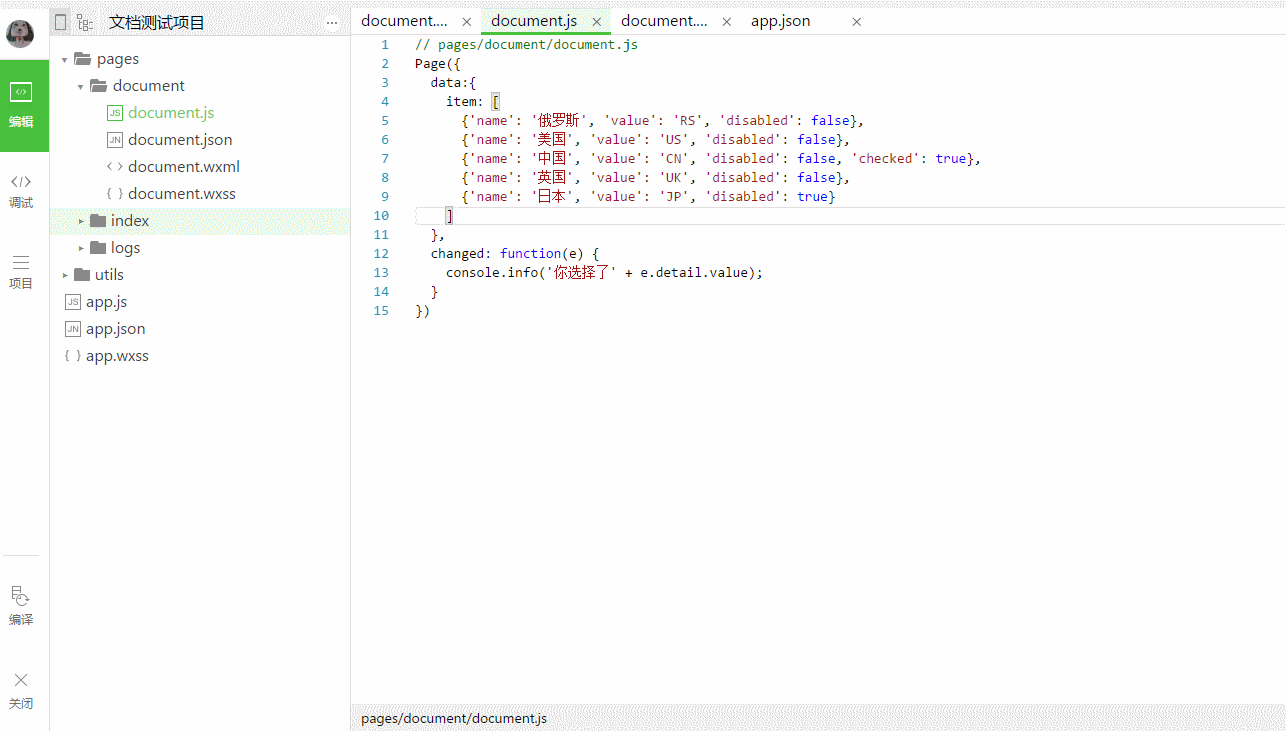Switch to the app.json tab
The height and width of the screenshot is (731, 1286).
[780, 21]
